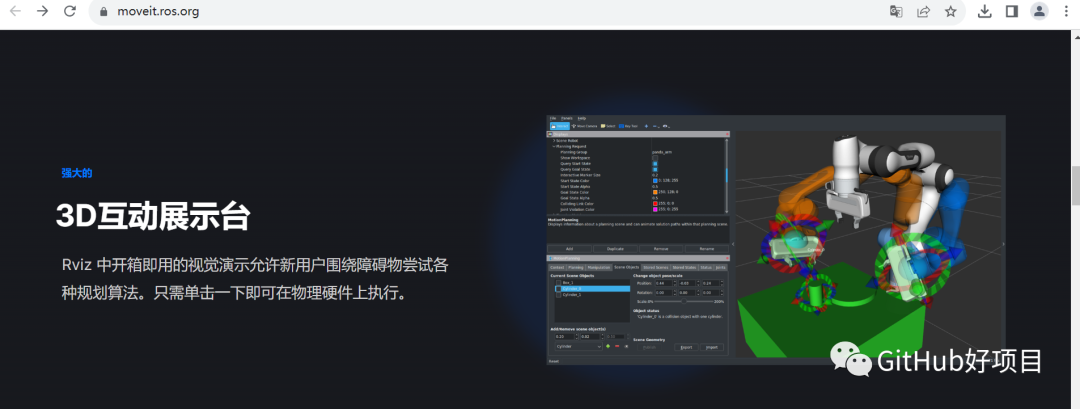Go back with the browser back arrow
1080x409 pixels.
click(x=15, y=11)
